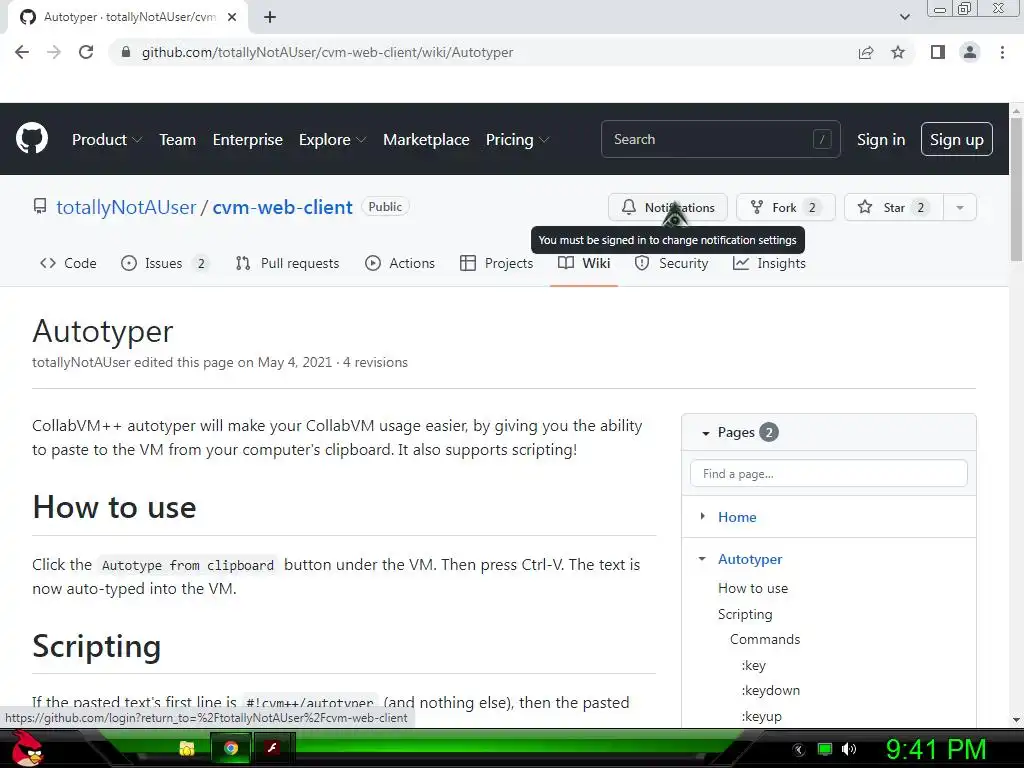This screenshot has width=1024, height=768.
Task: Star the repository with Star button
Action: 893,207
